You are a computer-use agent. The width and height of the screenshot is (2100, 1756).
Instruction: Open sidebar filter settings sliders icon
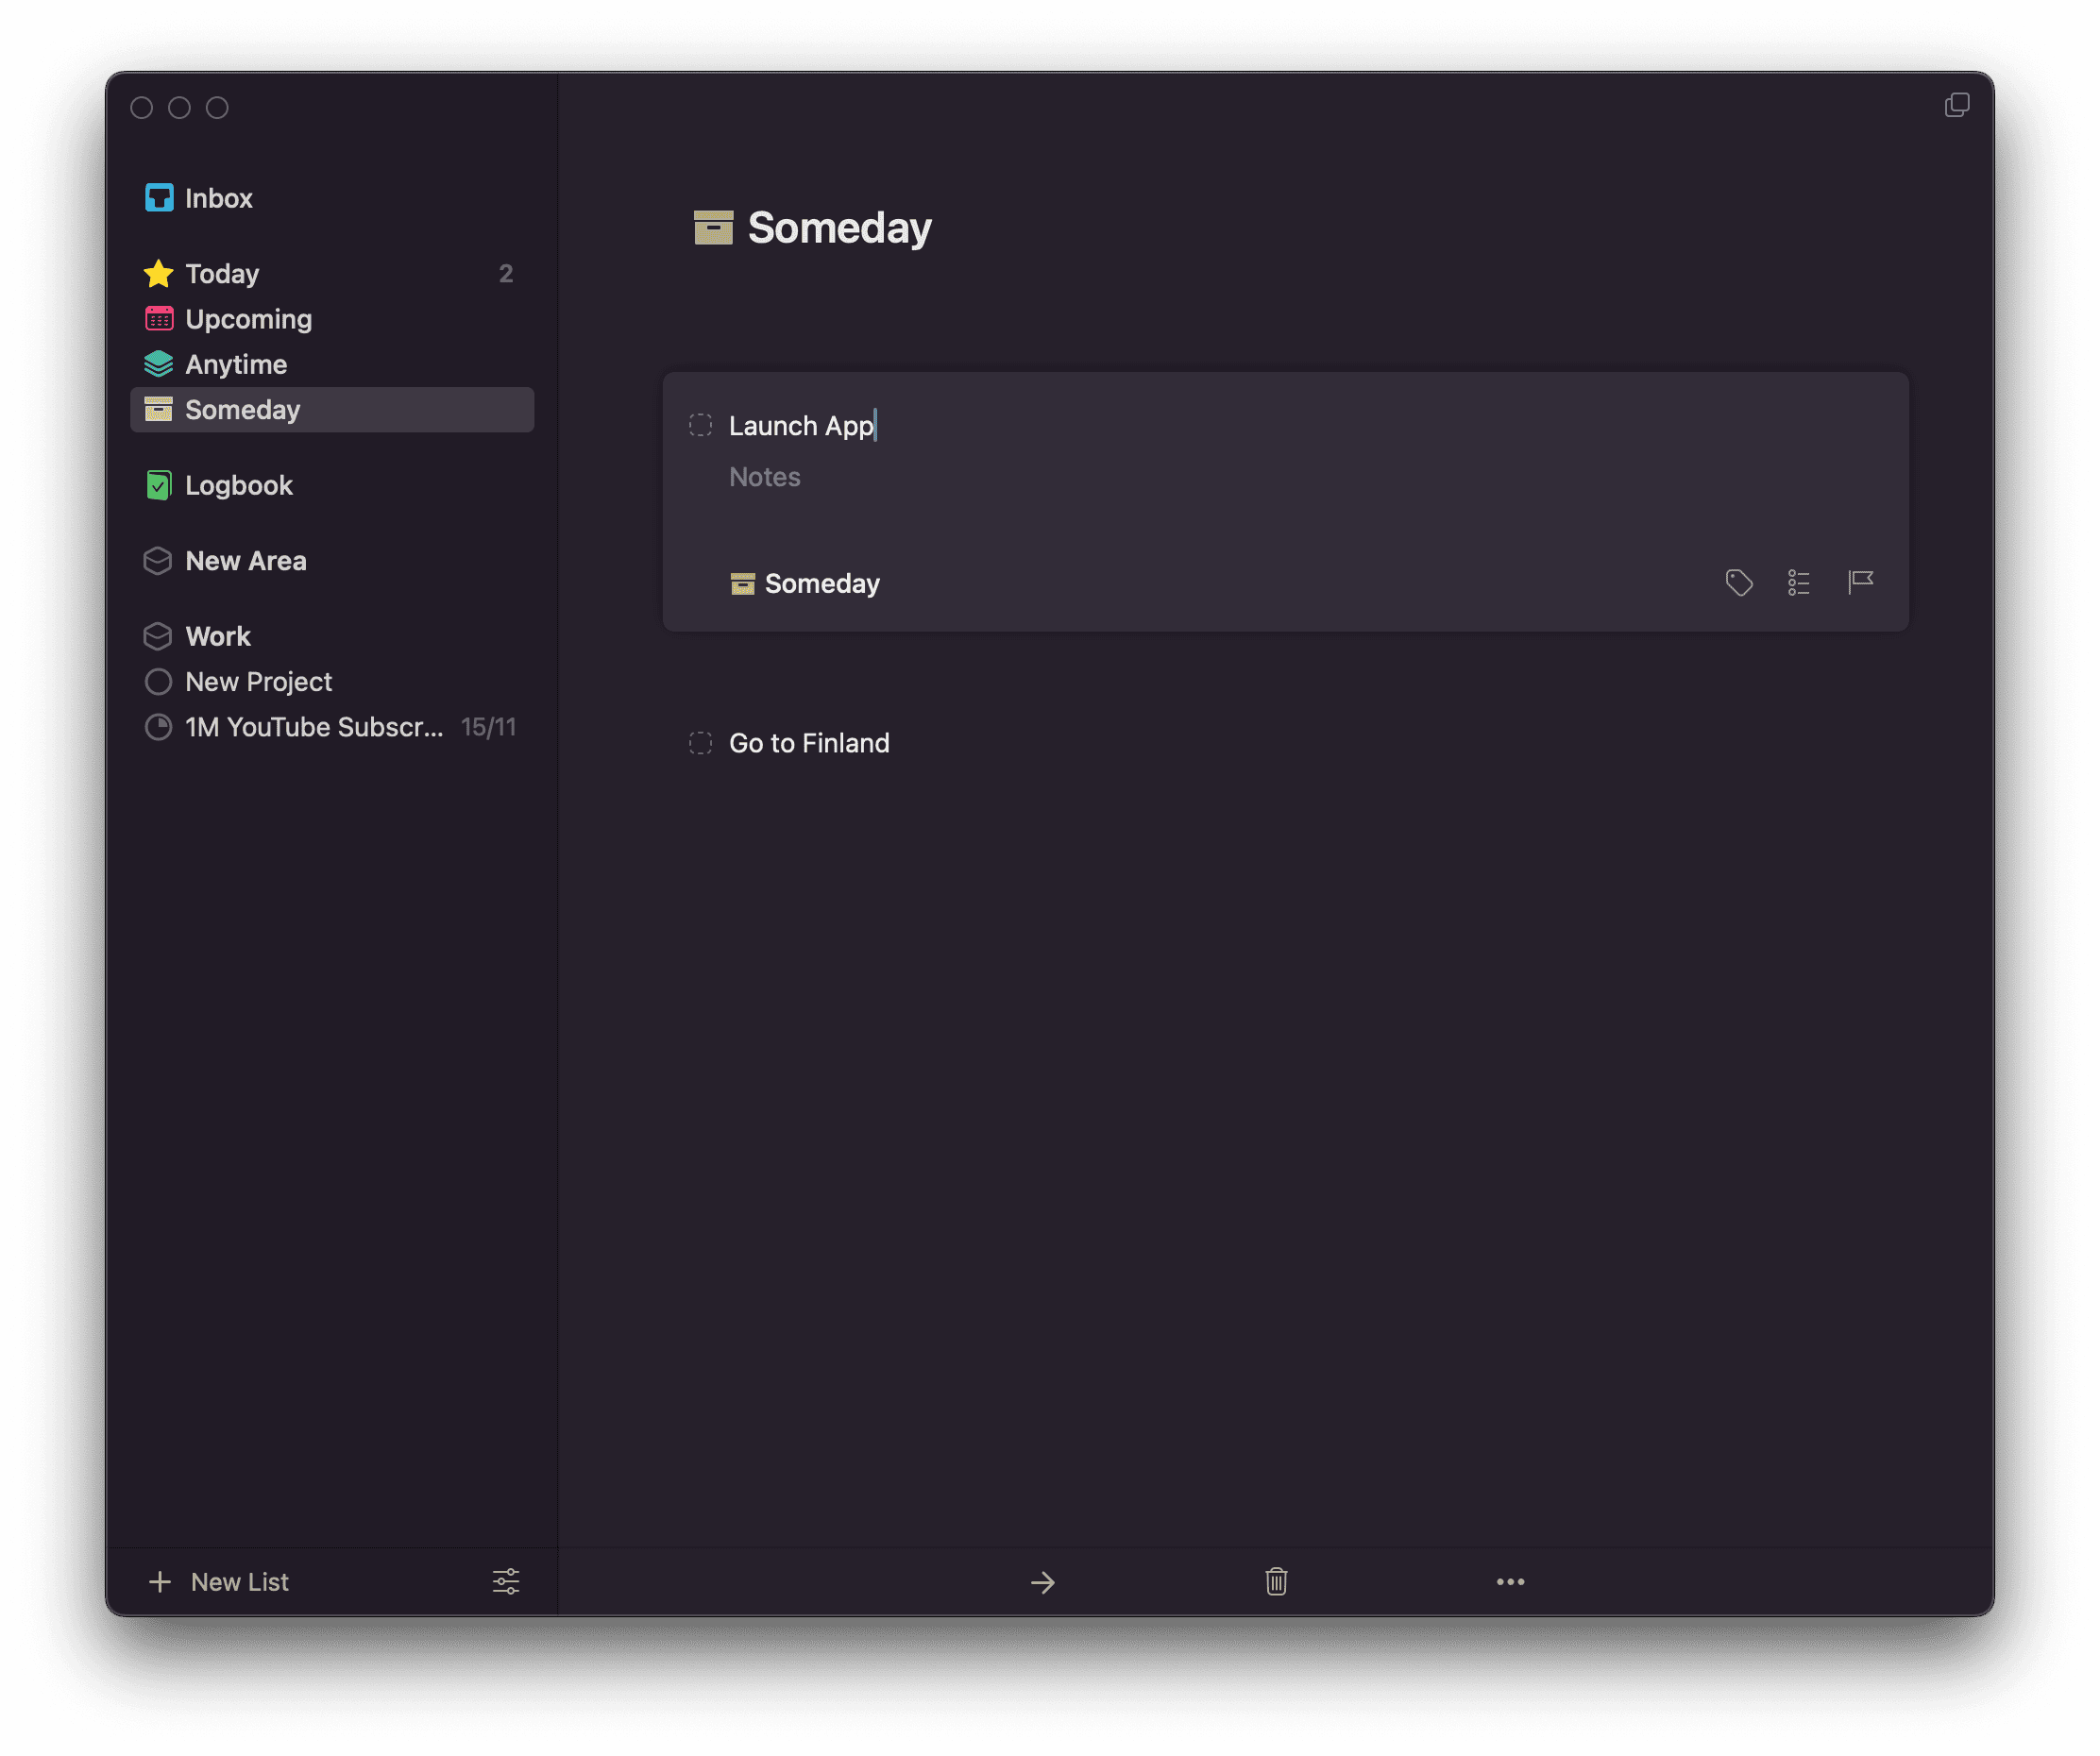[506, 1582]
